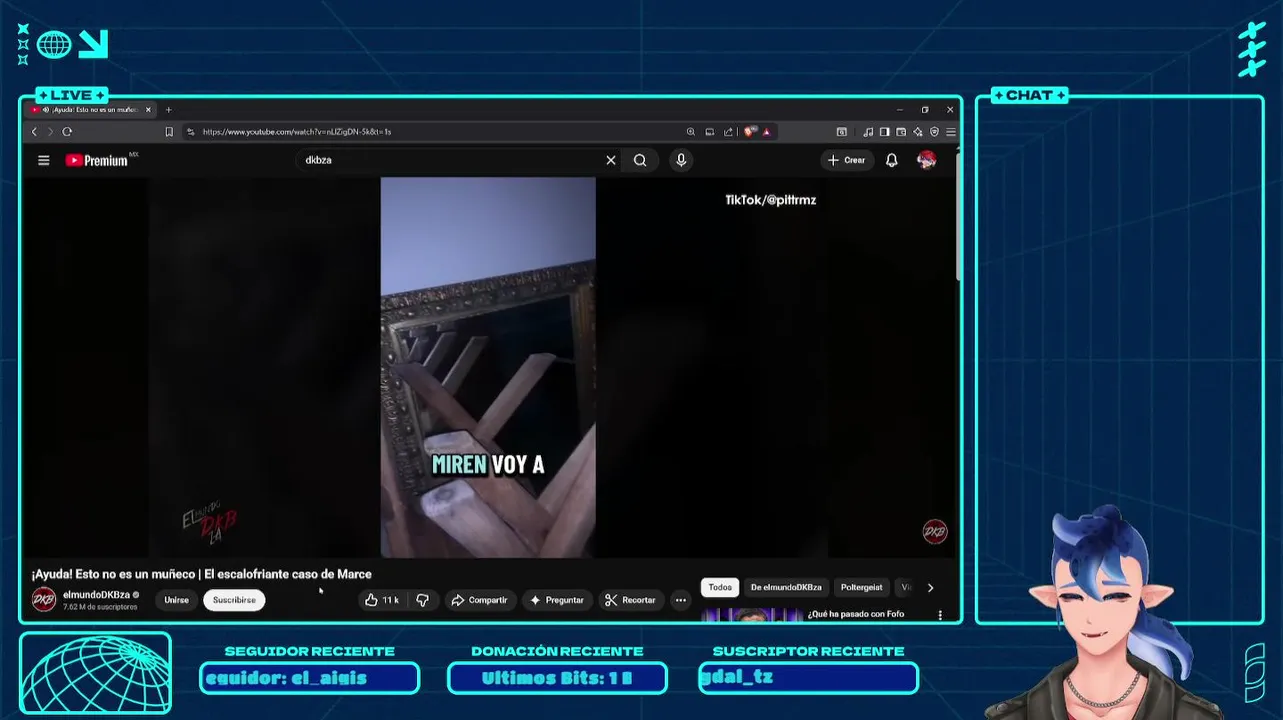Open YouTube notifications bell
This screenshot has width=1283, height=720.
click(892, 160)
